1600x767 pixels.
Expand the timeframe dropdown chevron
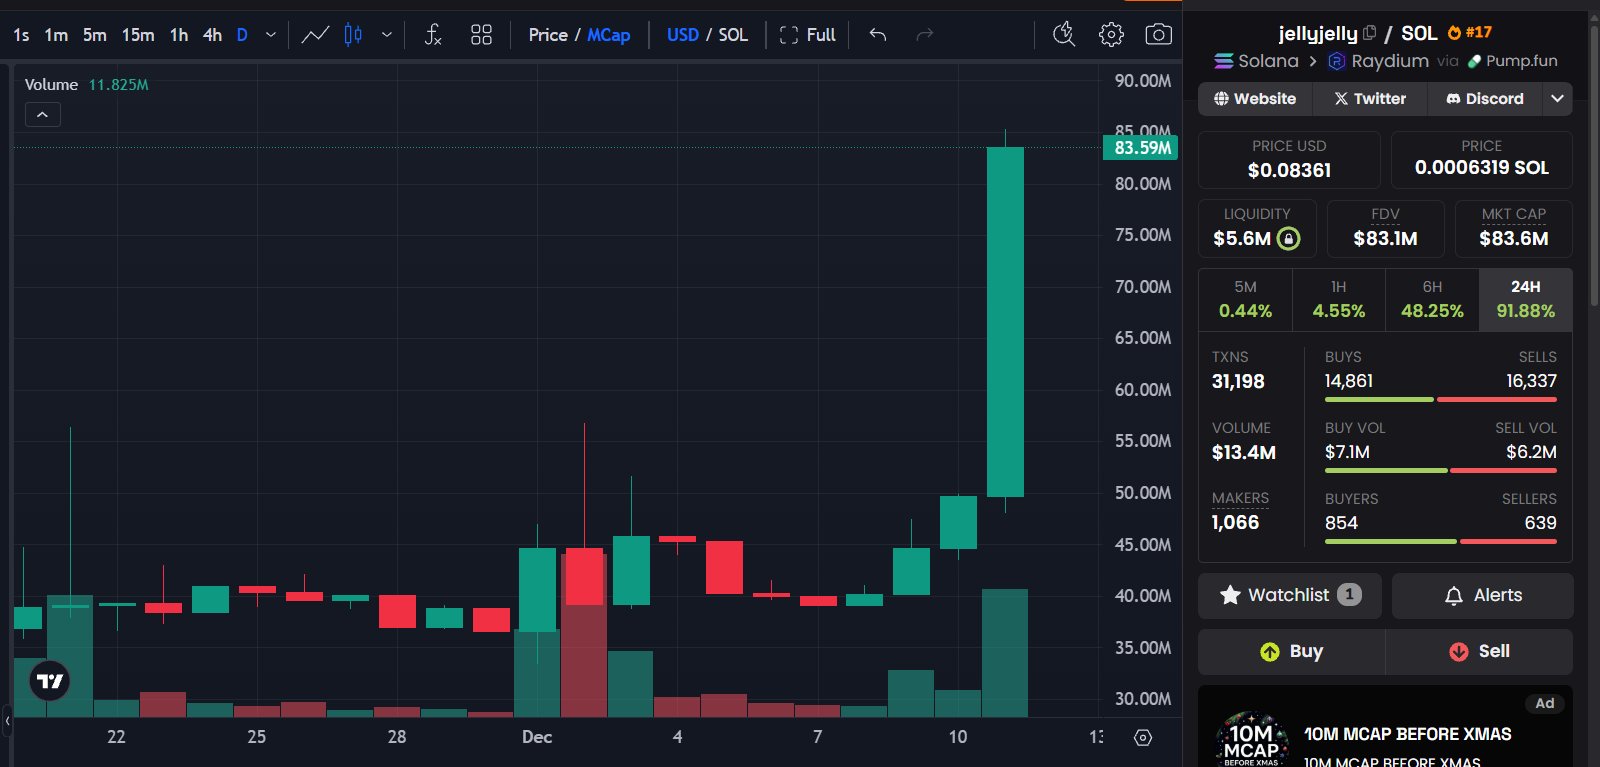click(x=271, y=35)
